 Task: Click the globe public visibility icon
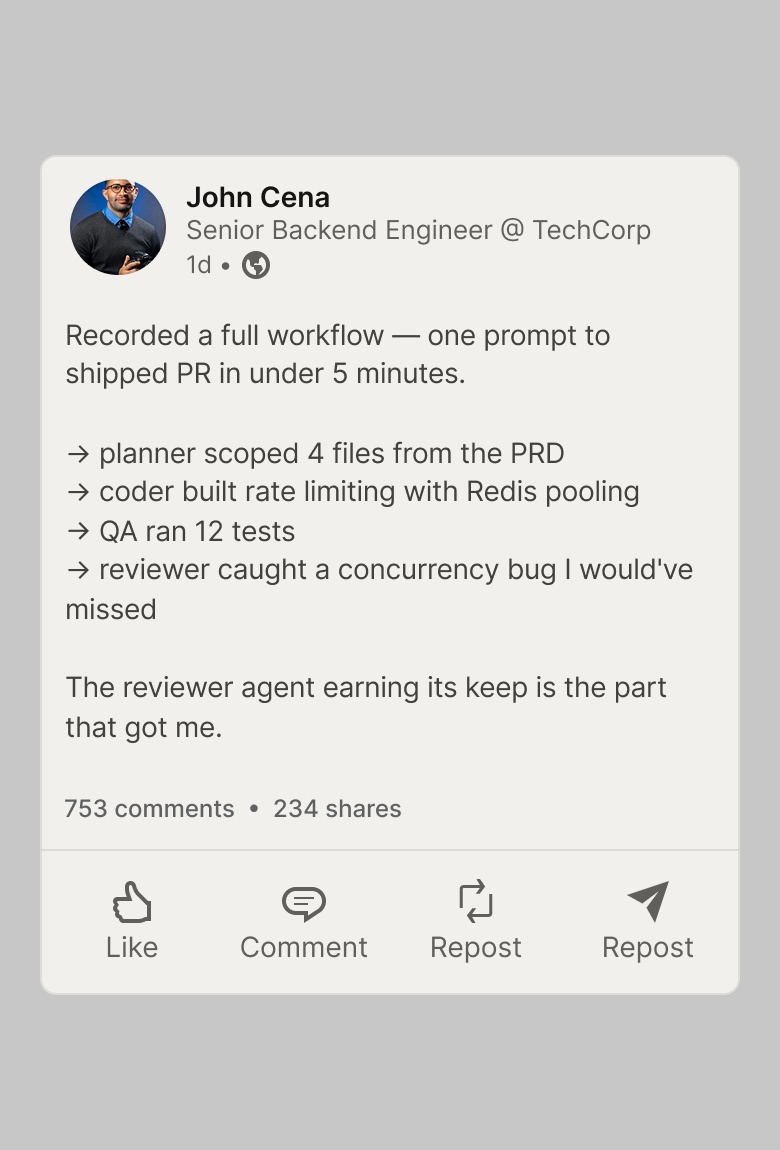point(256,265)
